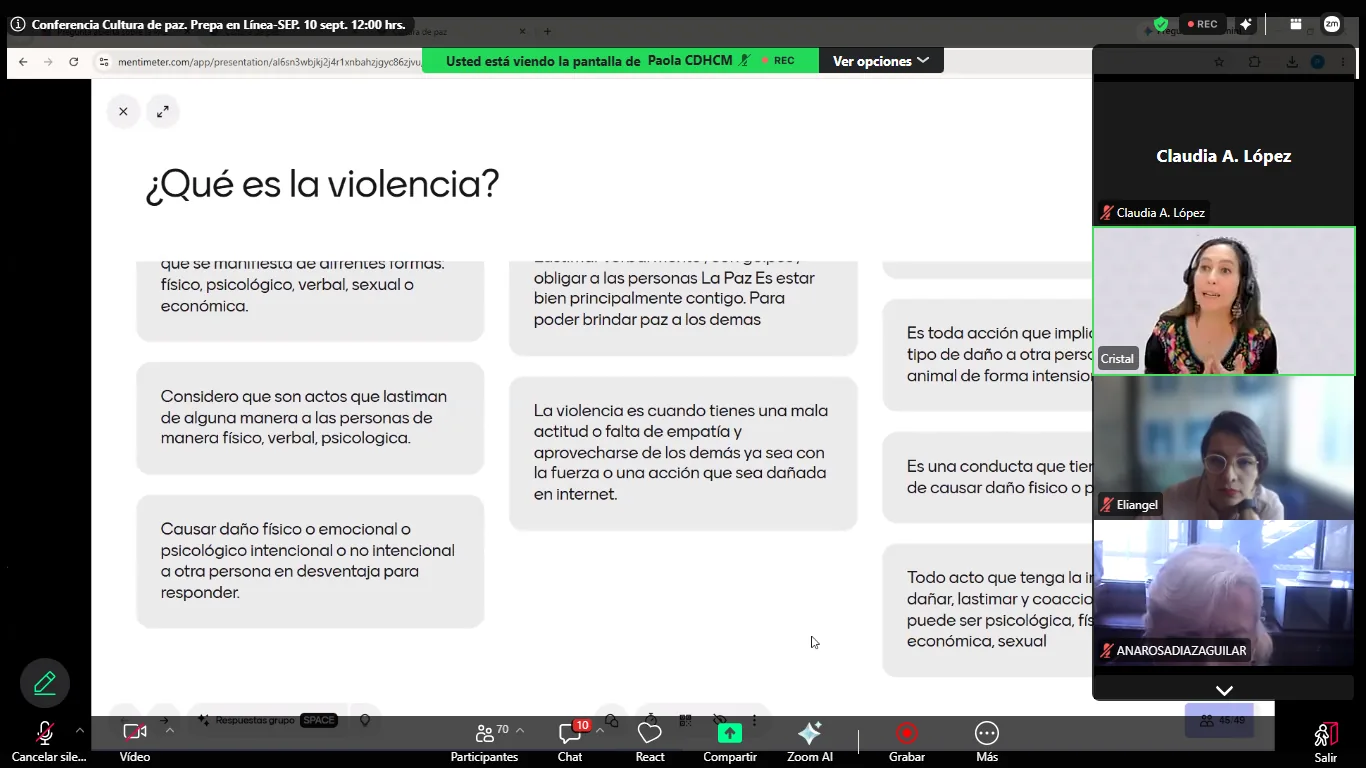This screenshot has height=768, width=1366.
Task: Select ANAROSADIAZAGUILAR video tile
Action: pos(1224,592)
